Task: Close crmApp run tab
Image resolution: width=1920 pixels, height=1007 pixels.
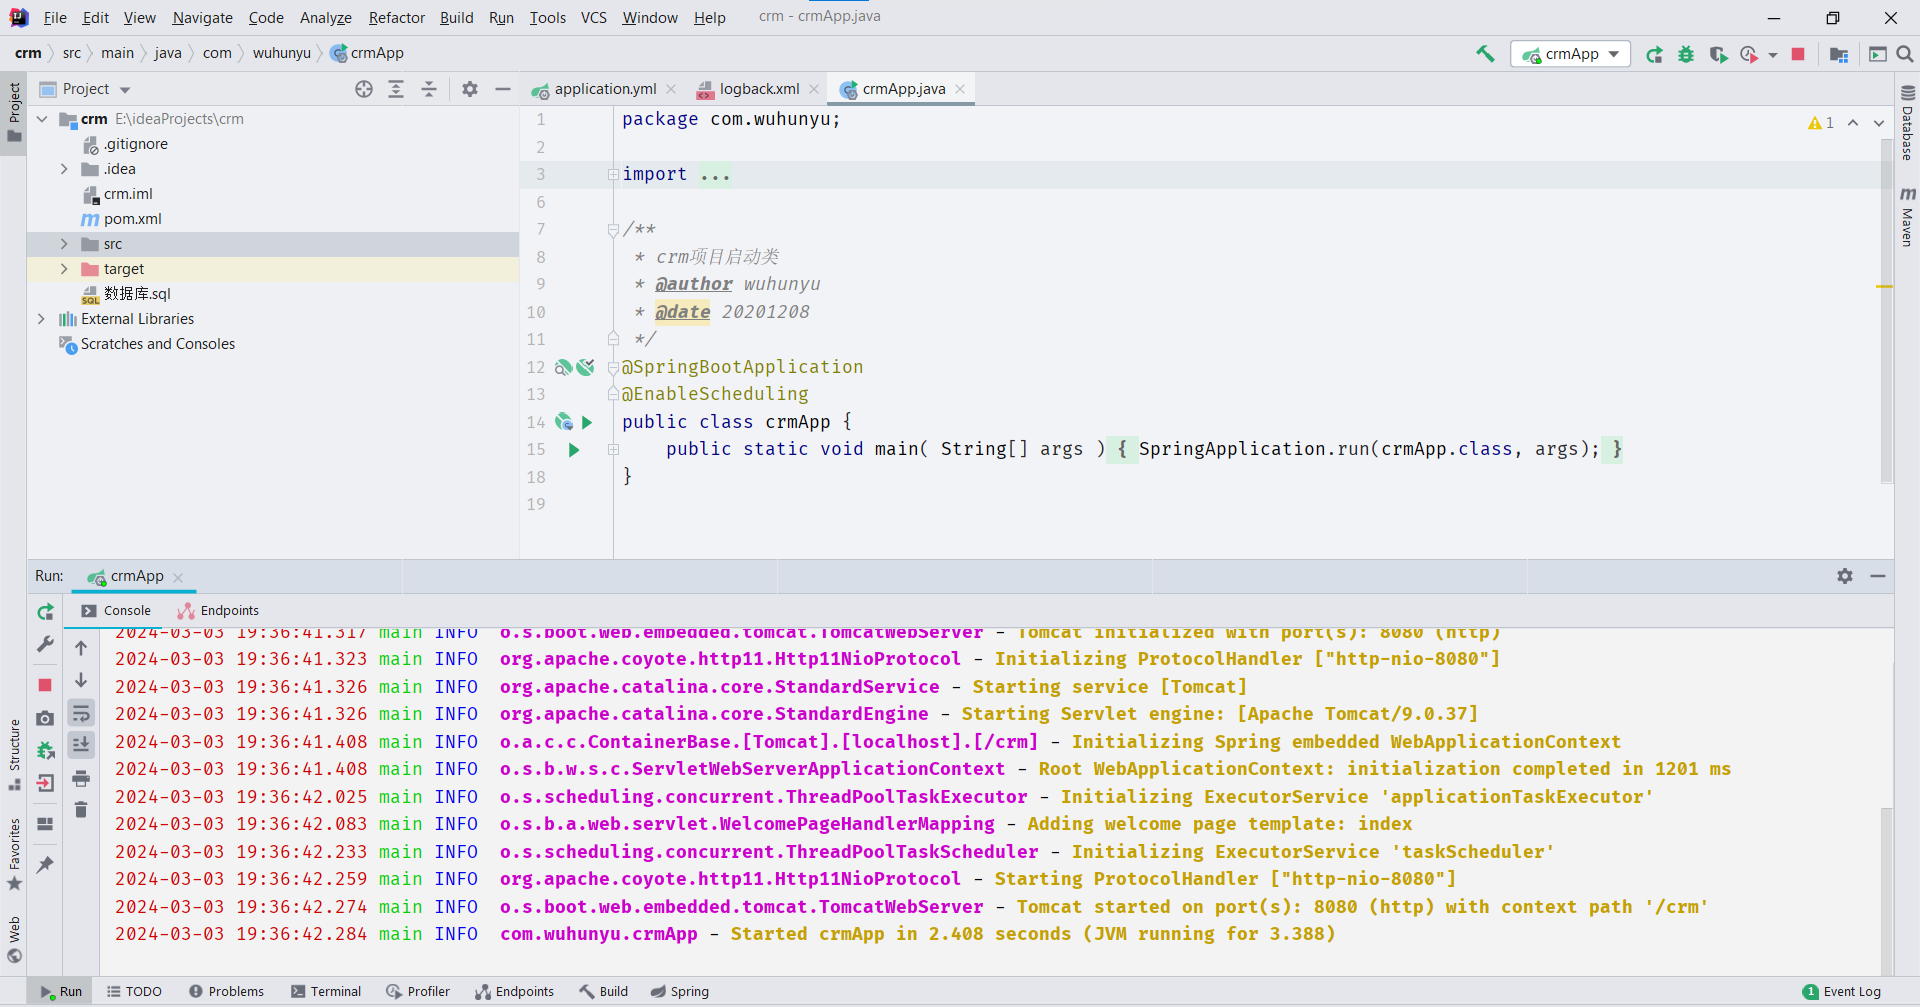Action: coord(178,577)
